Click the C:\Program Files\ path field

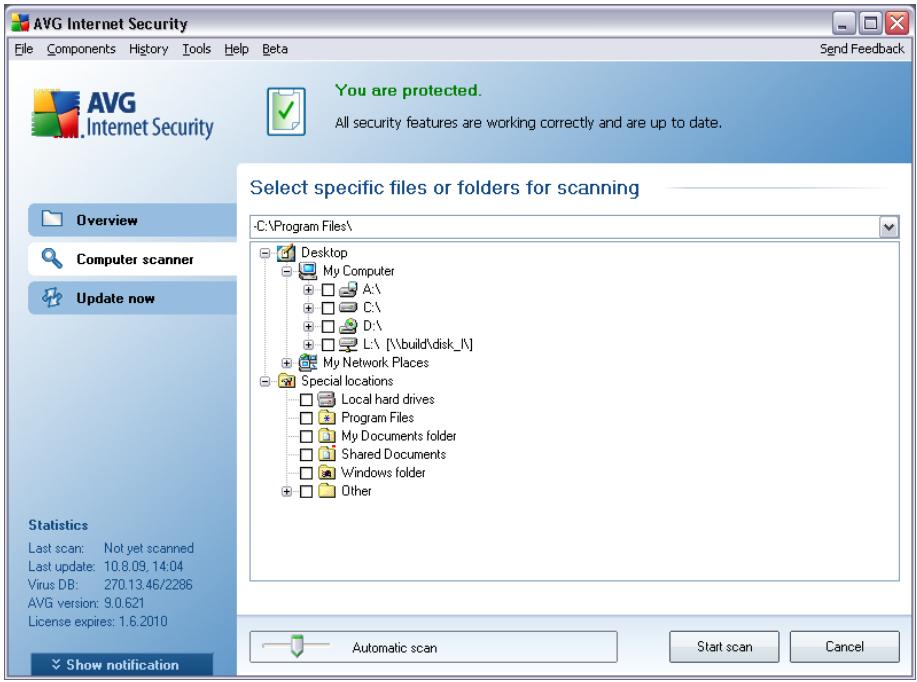564,226
